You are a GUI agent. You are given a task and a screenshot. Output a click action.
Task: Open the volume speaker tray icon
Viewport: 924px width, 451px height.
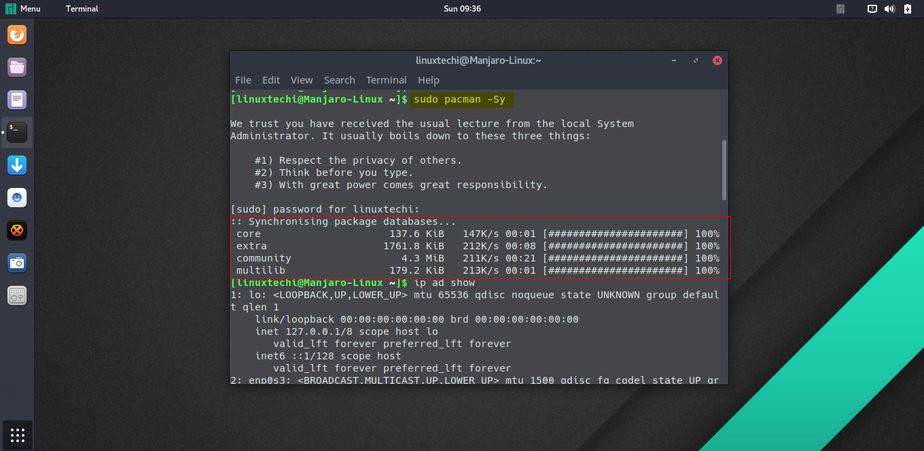coord(890,9)
